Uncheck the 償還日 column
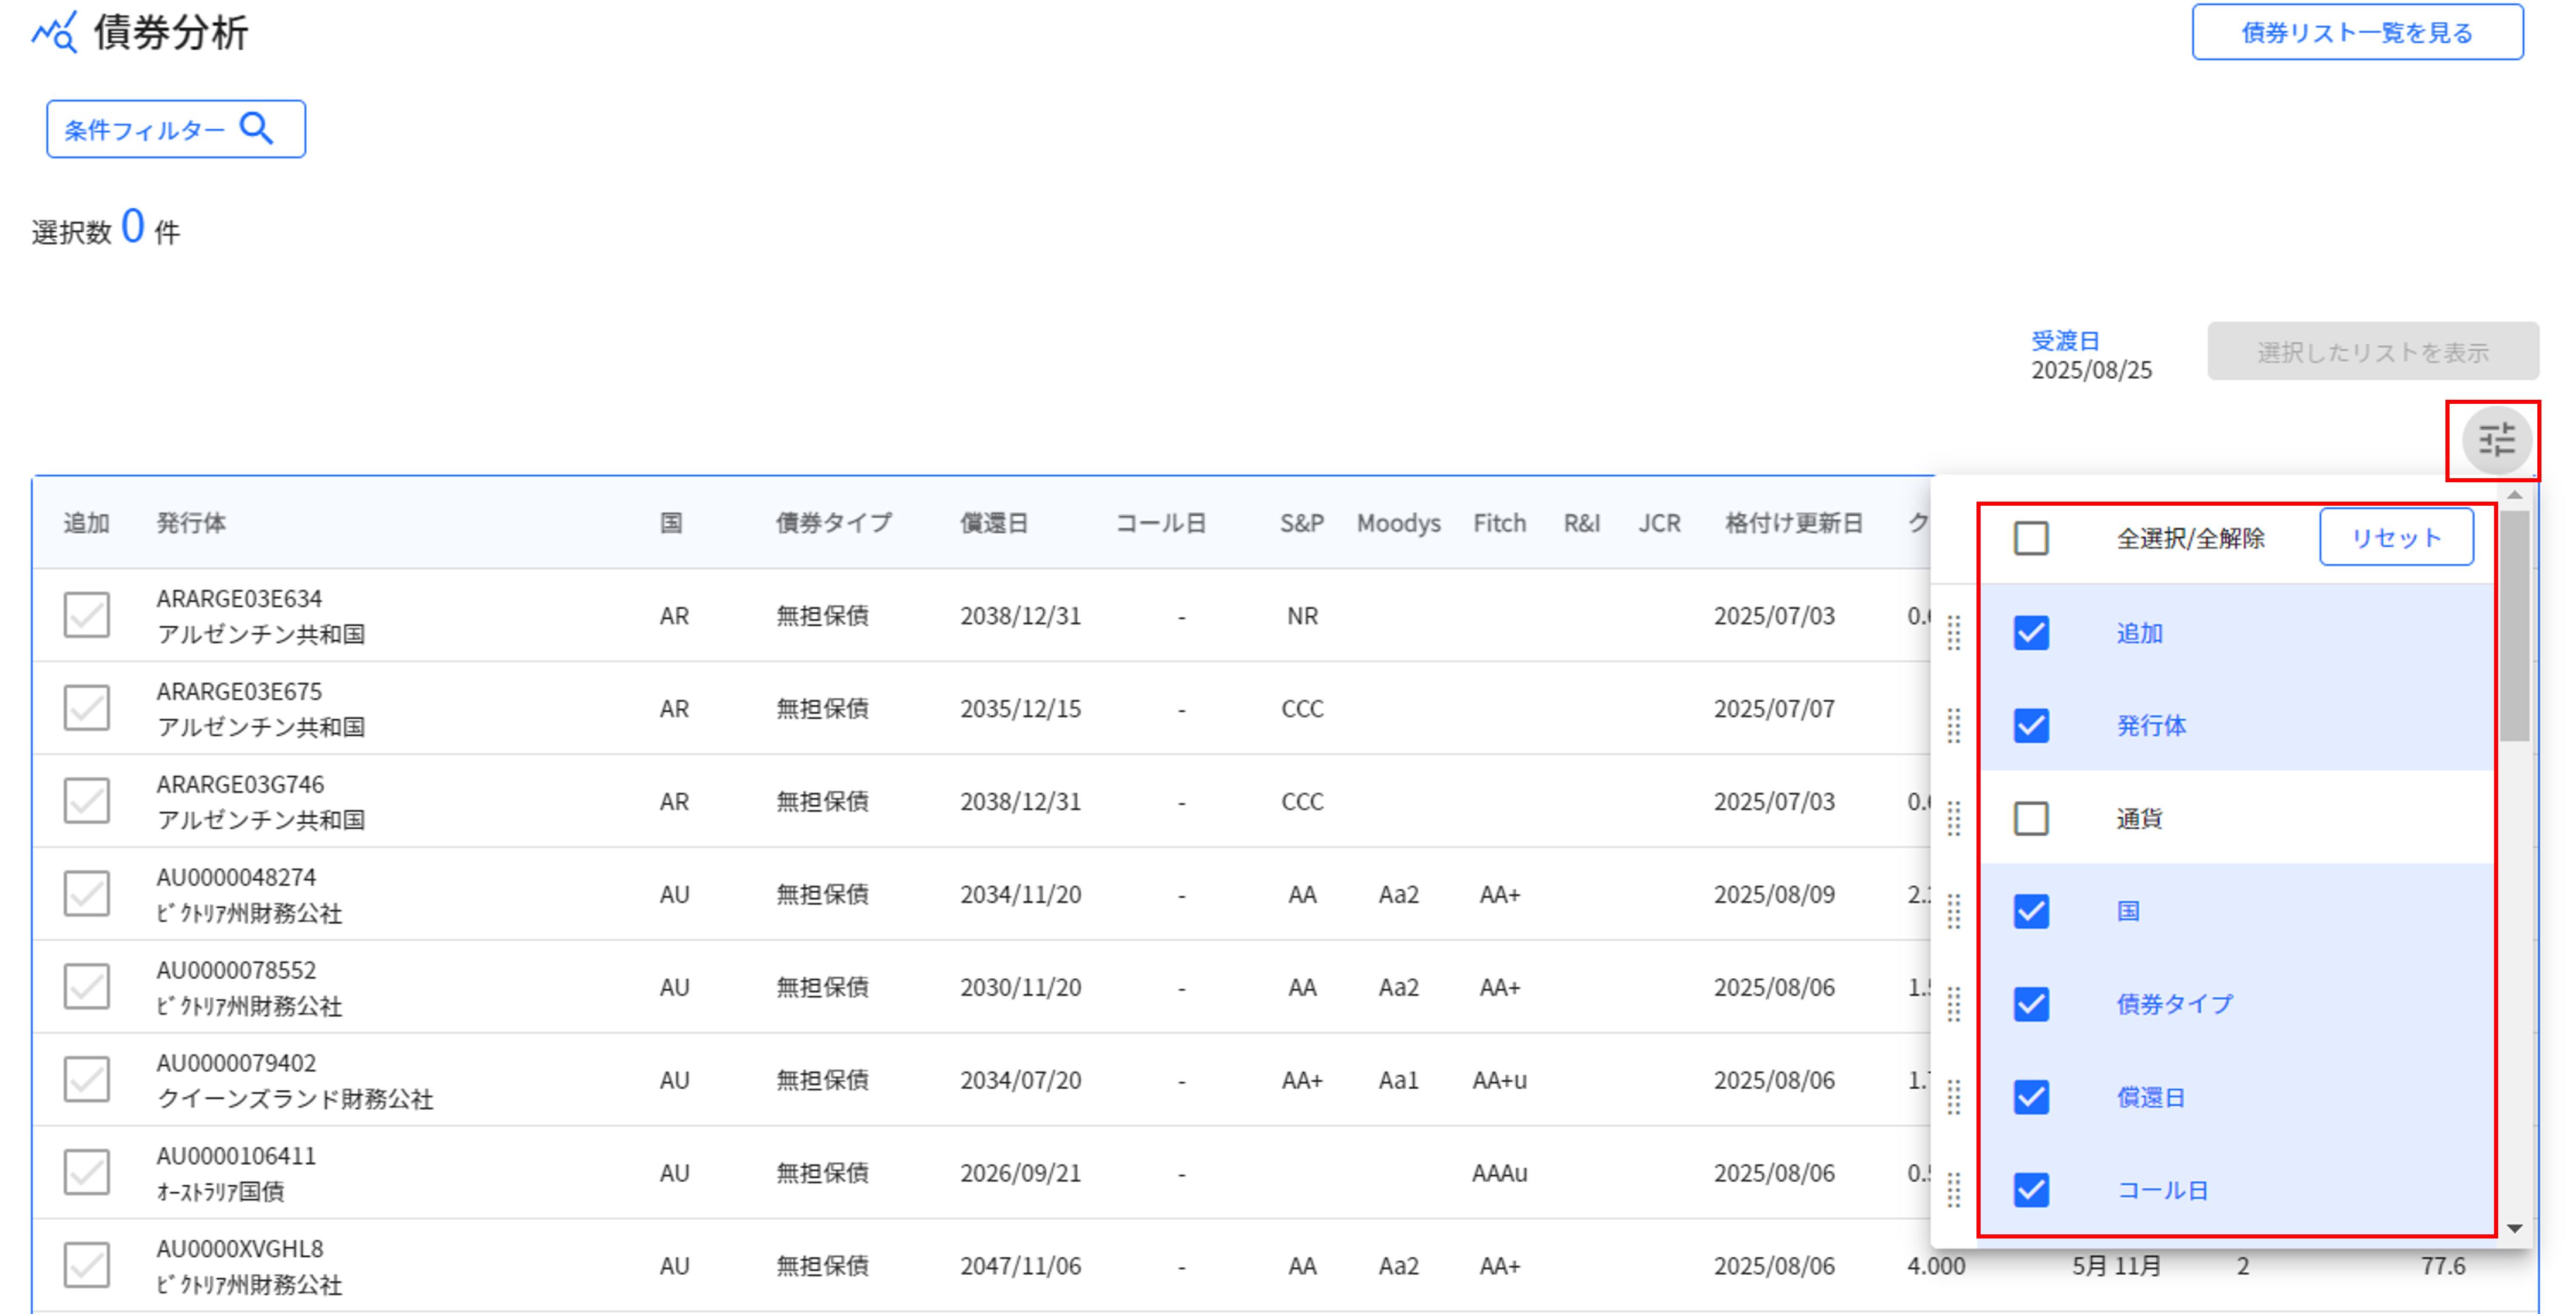Screen dimensions: 2576x1314 [x=2031, y=1097]
